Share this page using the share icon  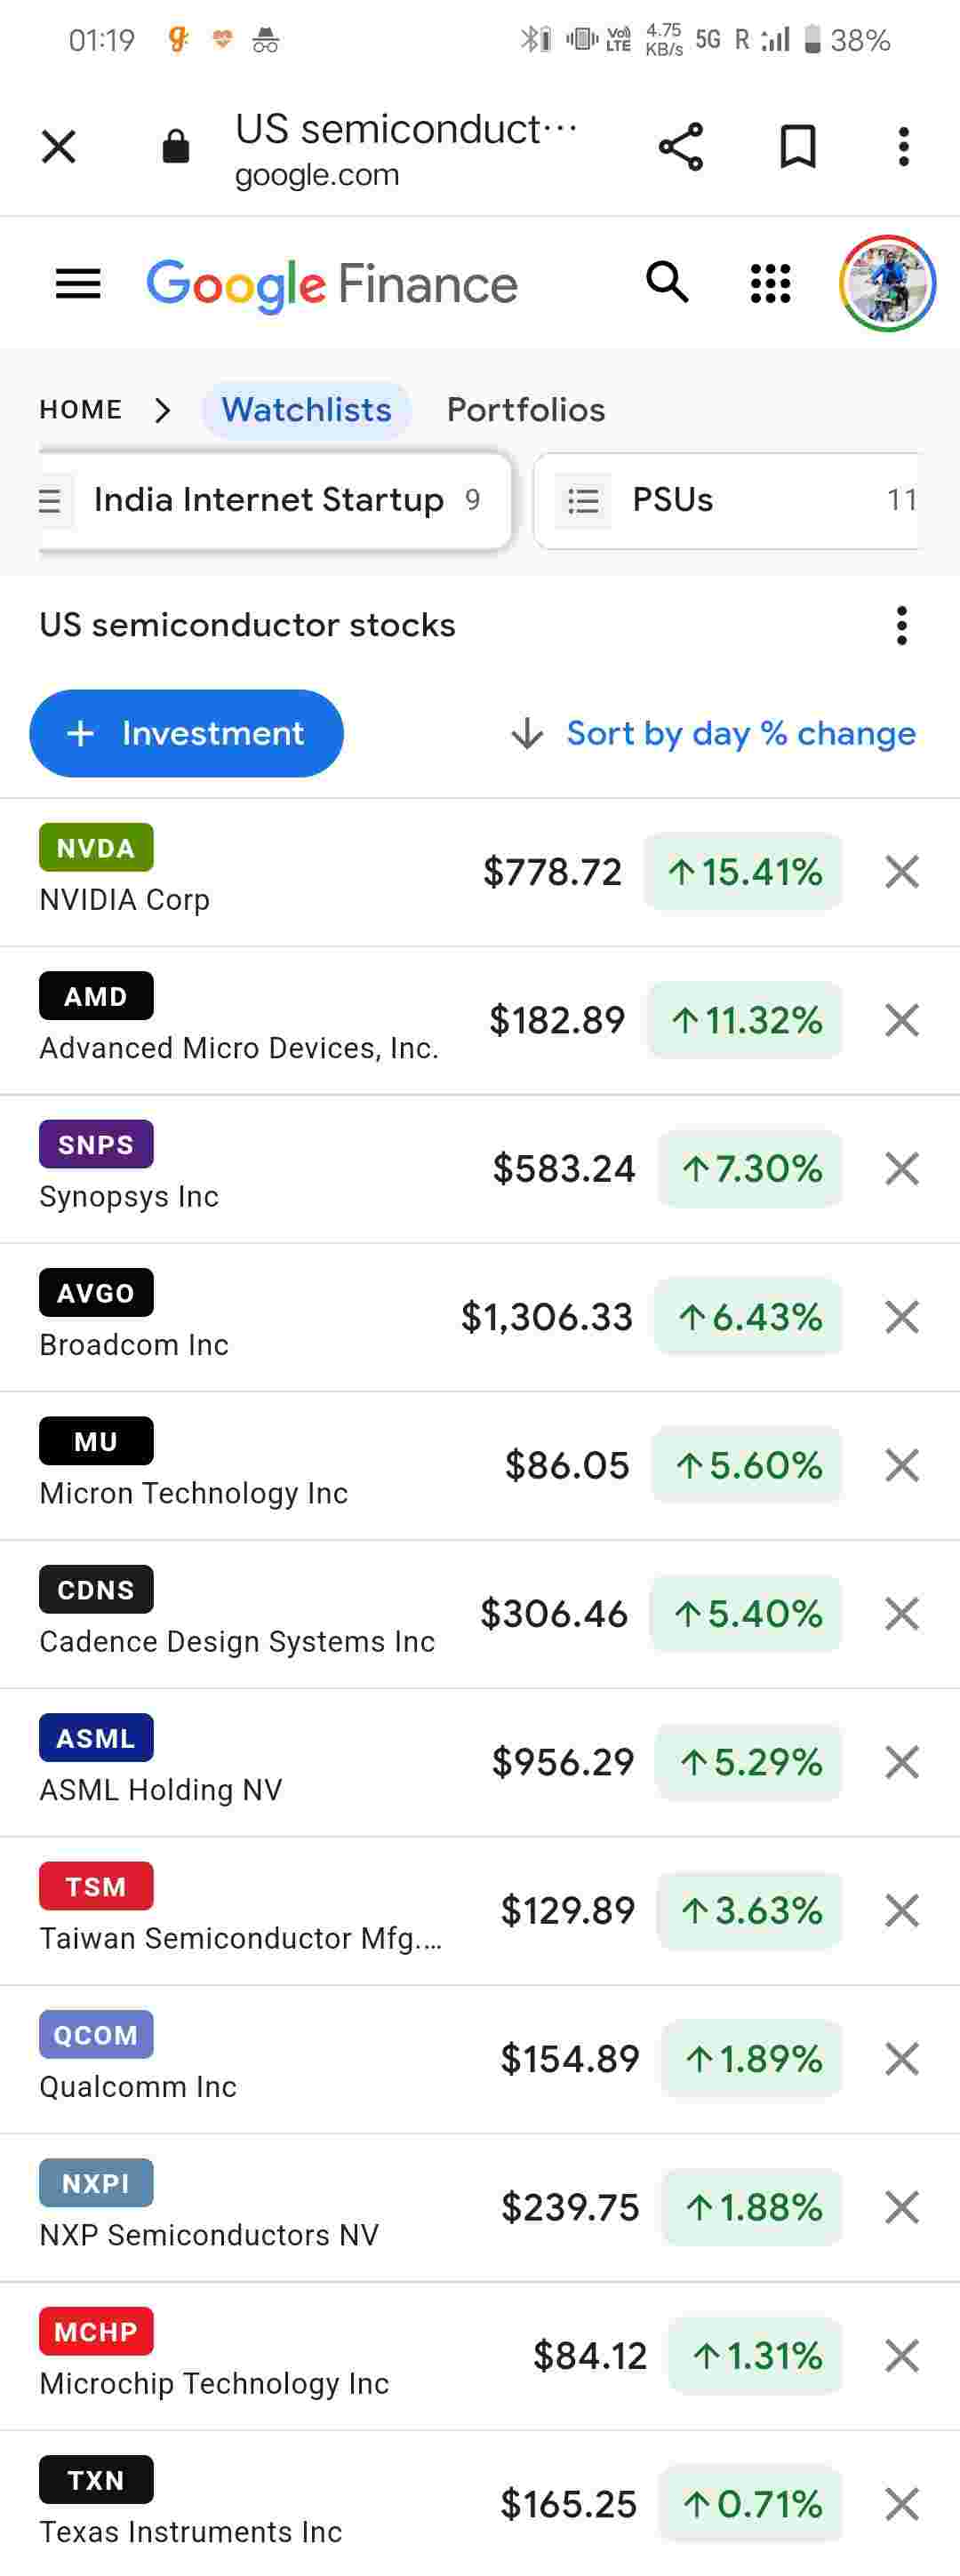[x=681, y=147]
